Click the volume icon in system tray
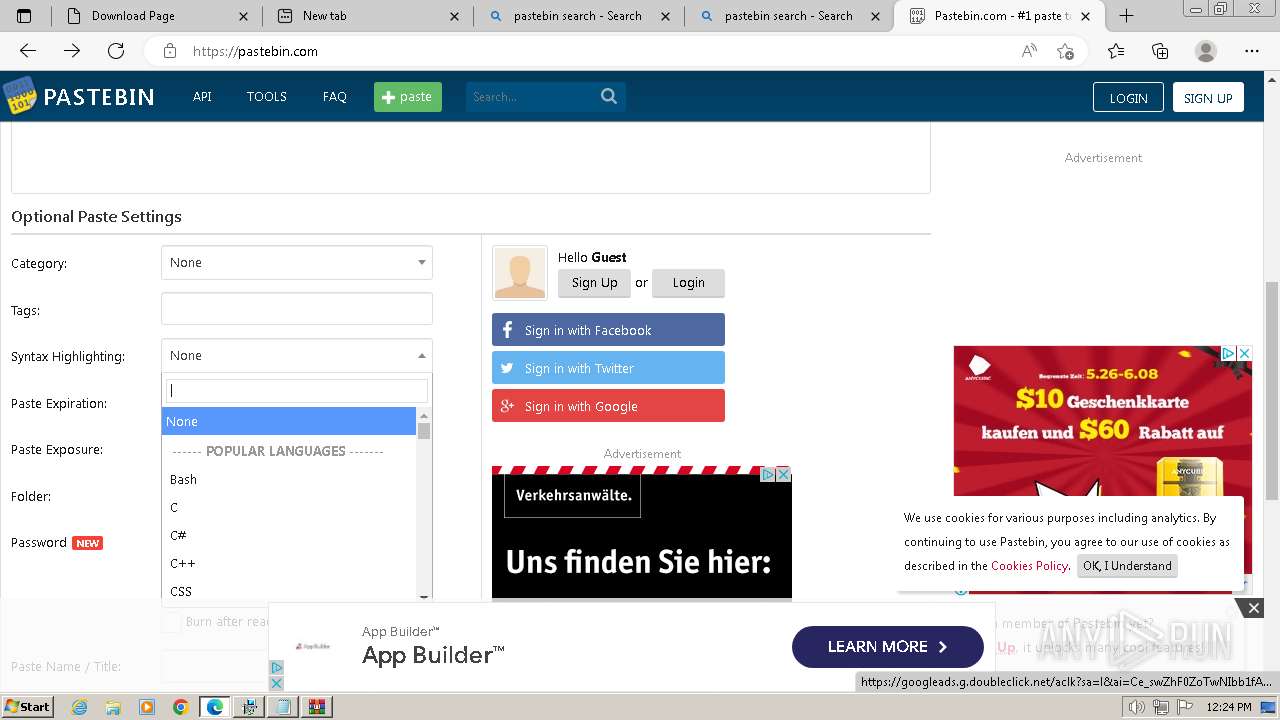1280x720 pixels. (x=1137, y=707)
